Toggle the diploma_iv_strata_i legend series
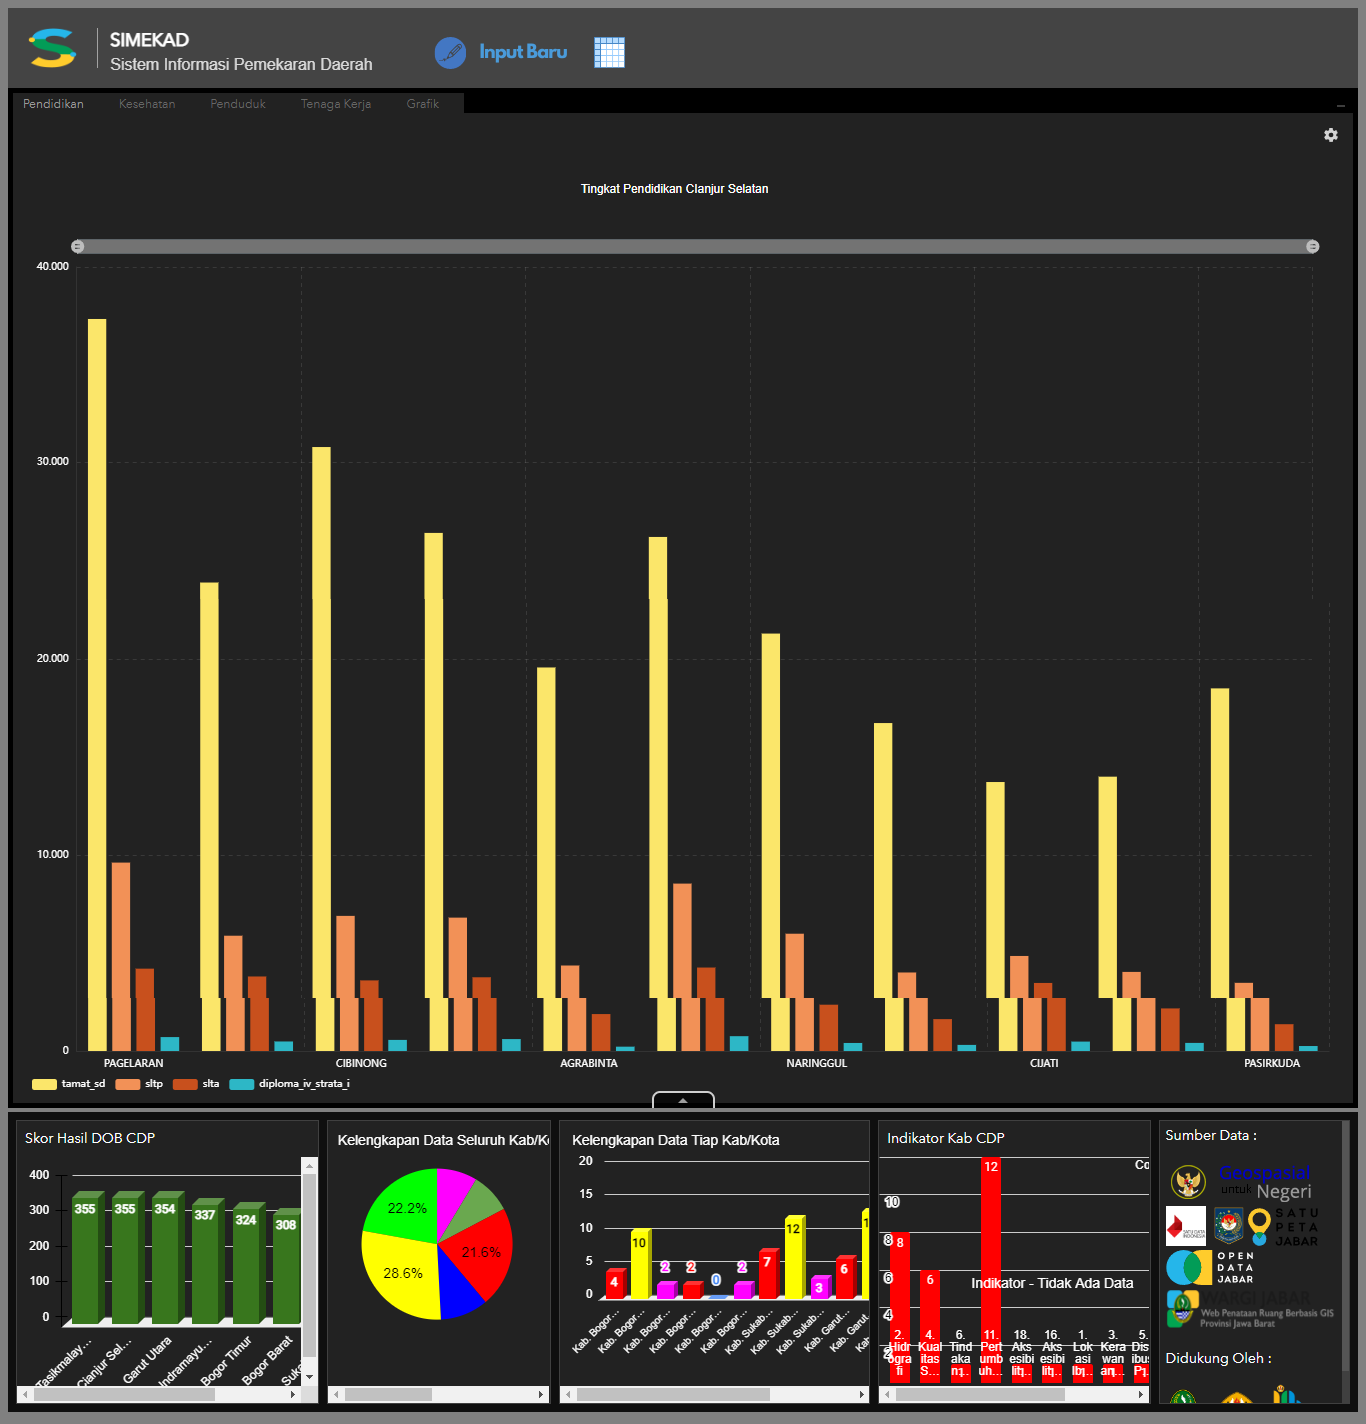 pos(290,1084)
